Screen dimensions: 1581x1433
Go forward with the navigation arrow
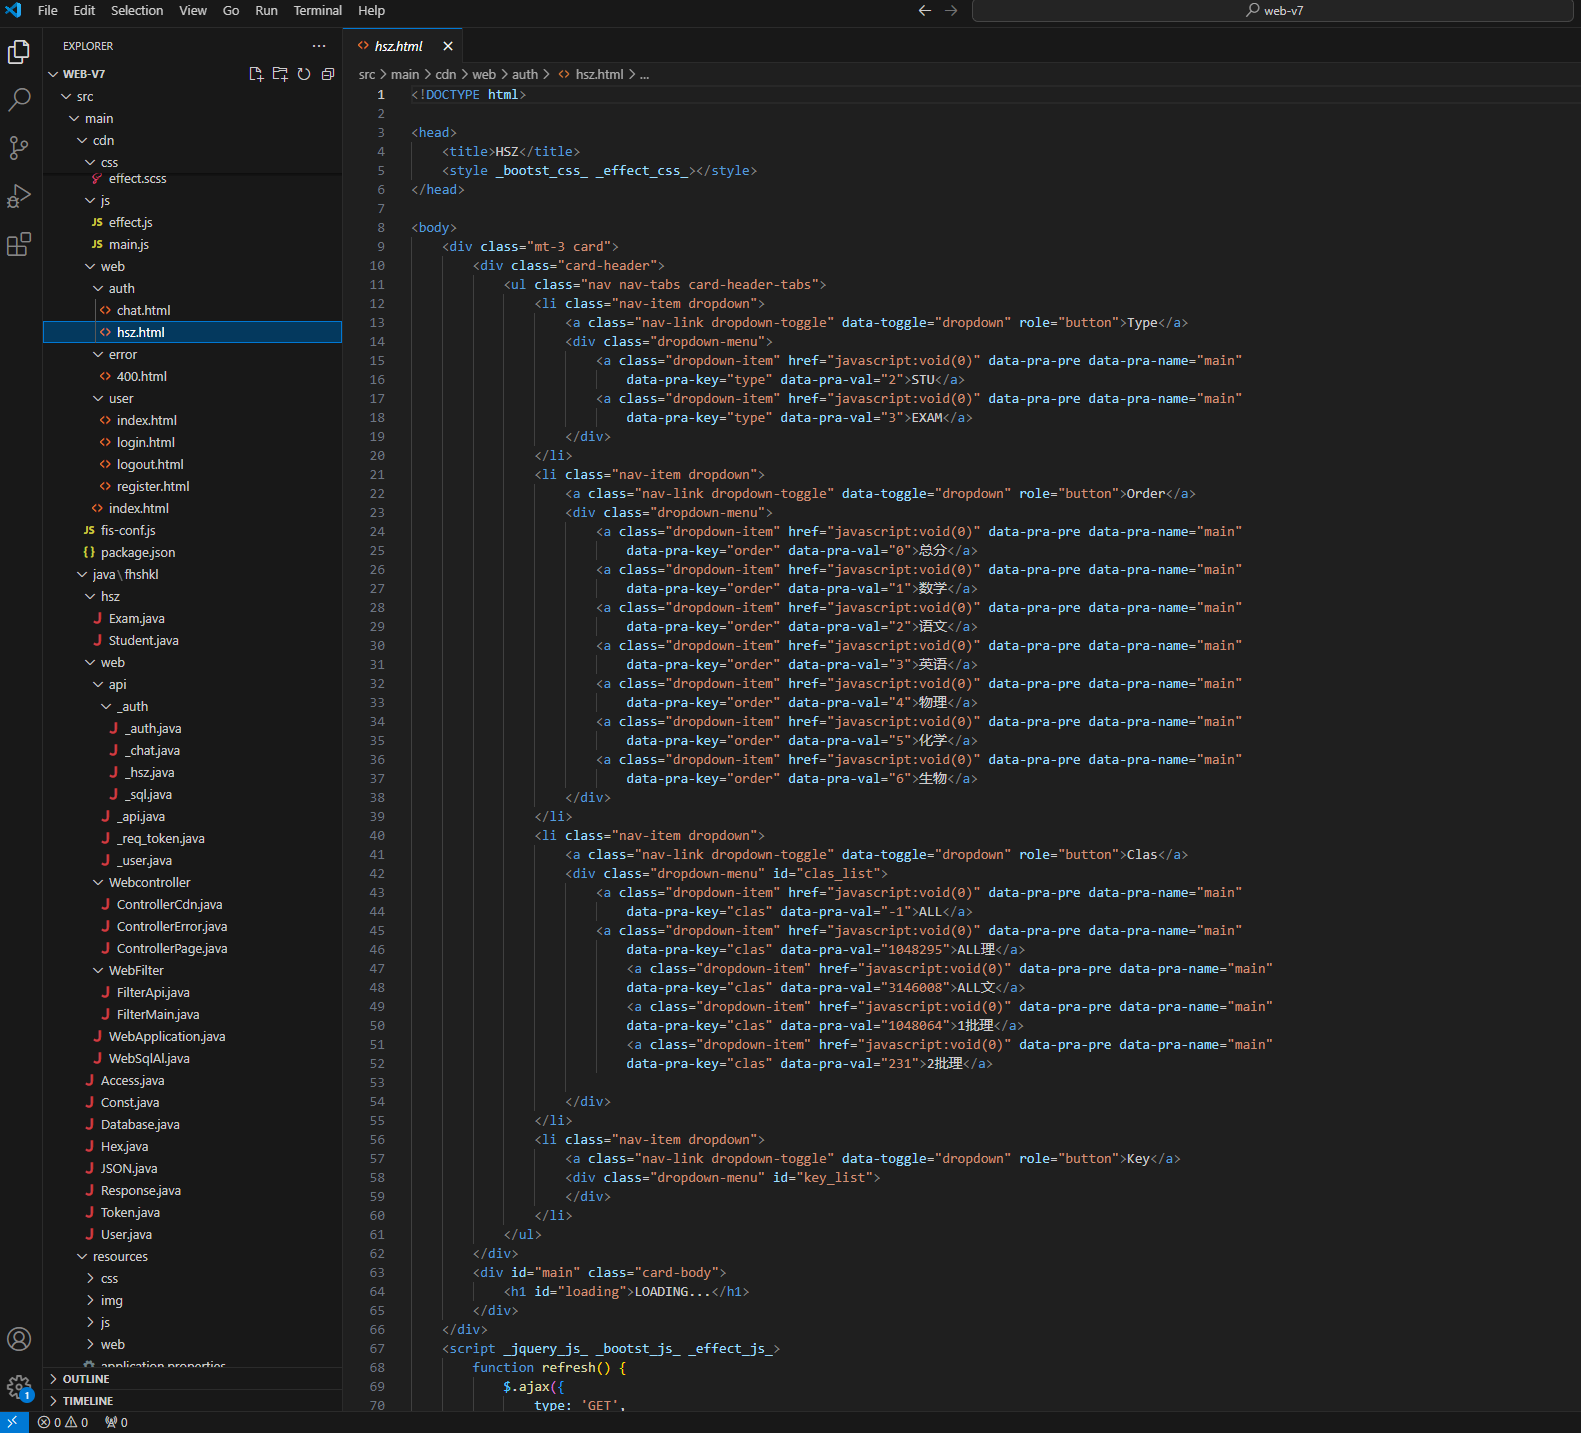pos(951,11)
